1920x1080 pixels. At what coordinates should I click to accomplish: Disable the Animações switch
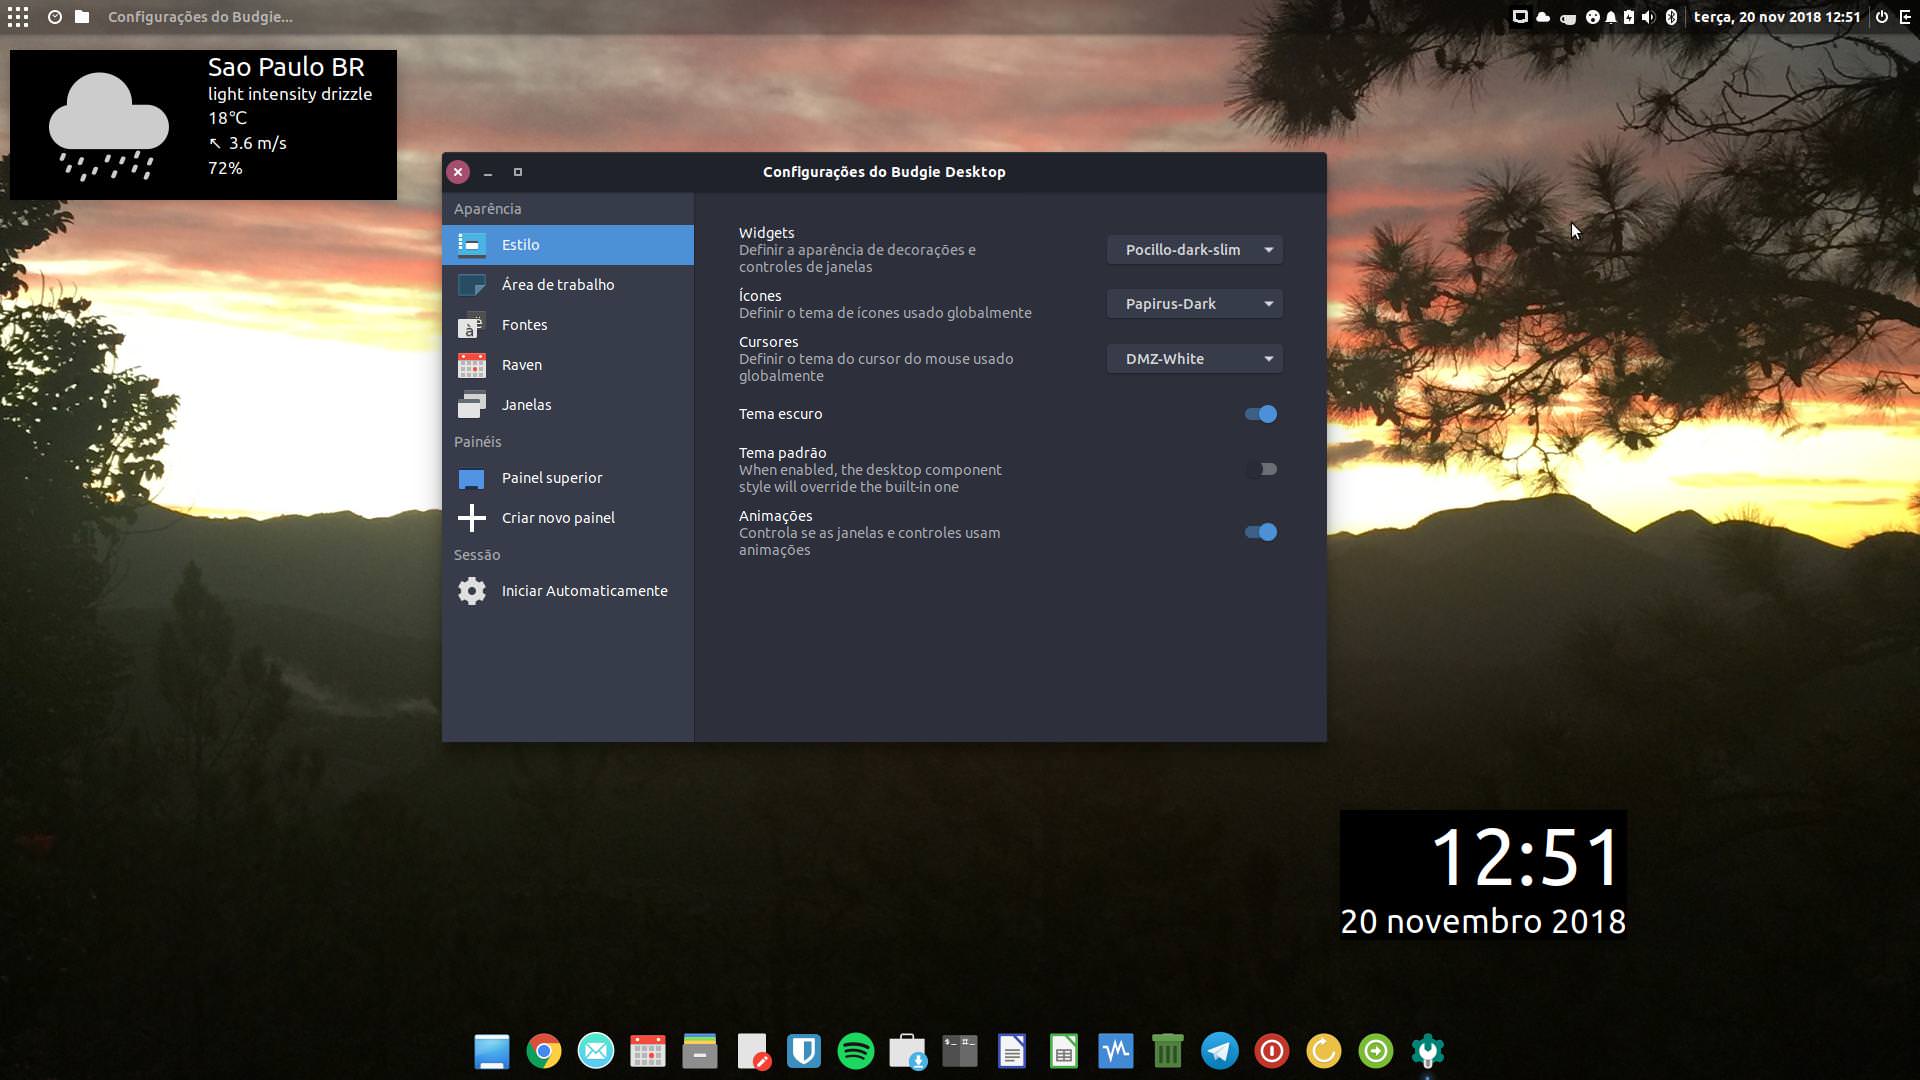tap(1261, 532)
